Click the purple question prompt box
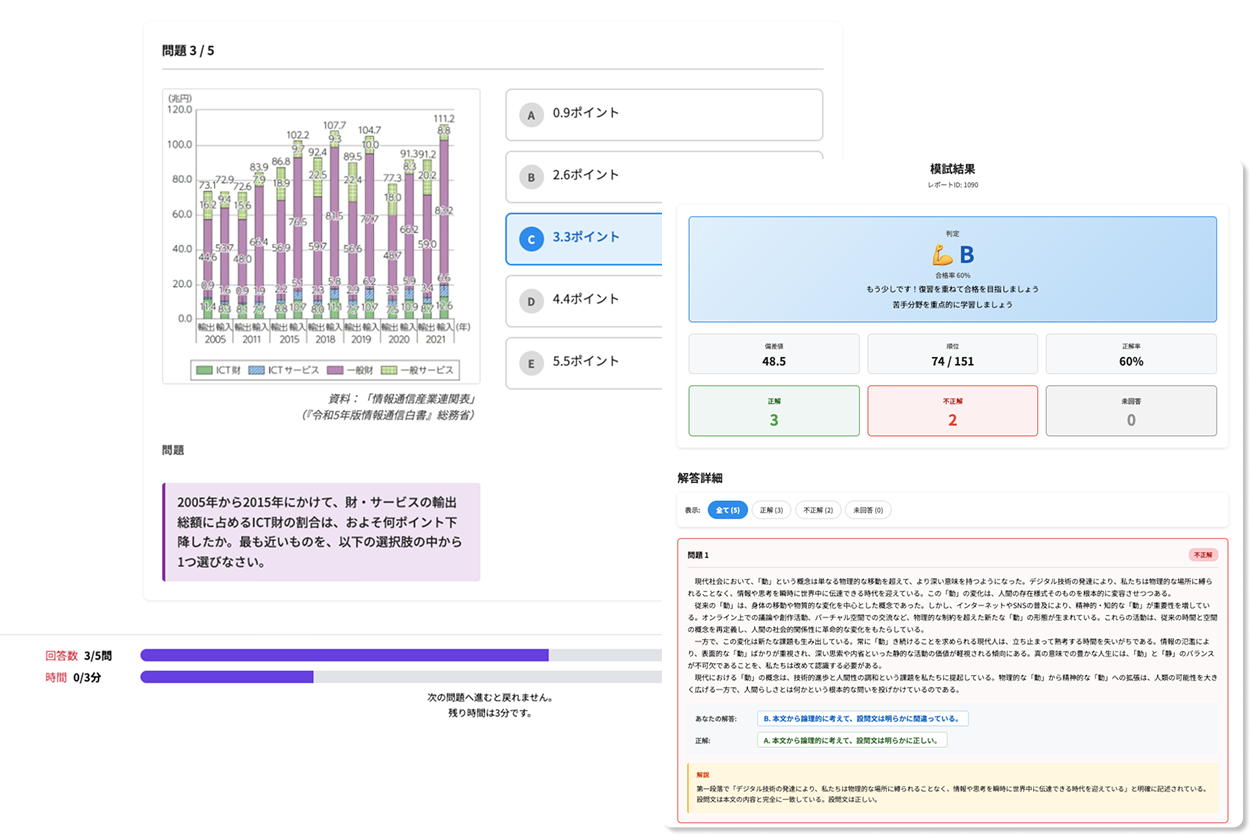Viewport: 1251px width, 836px height. point(321,532)
